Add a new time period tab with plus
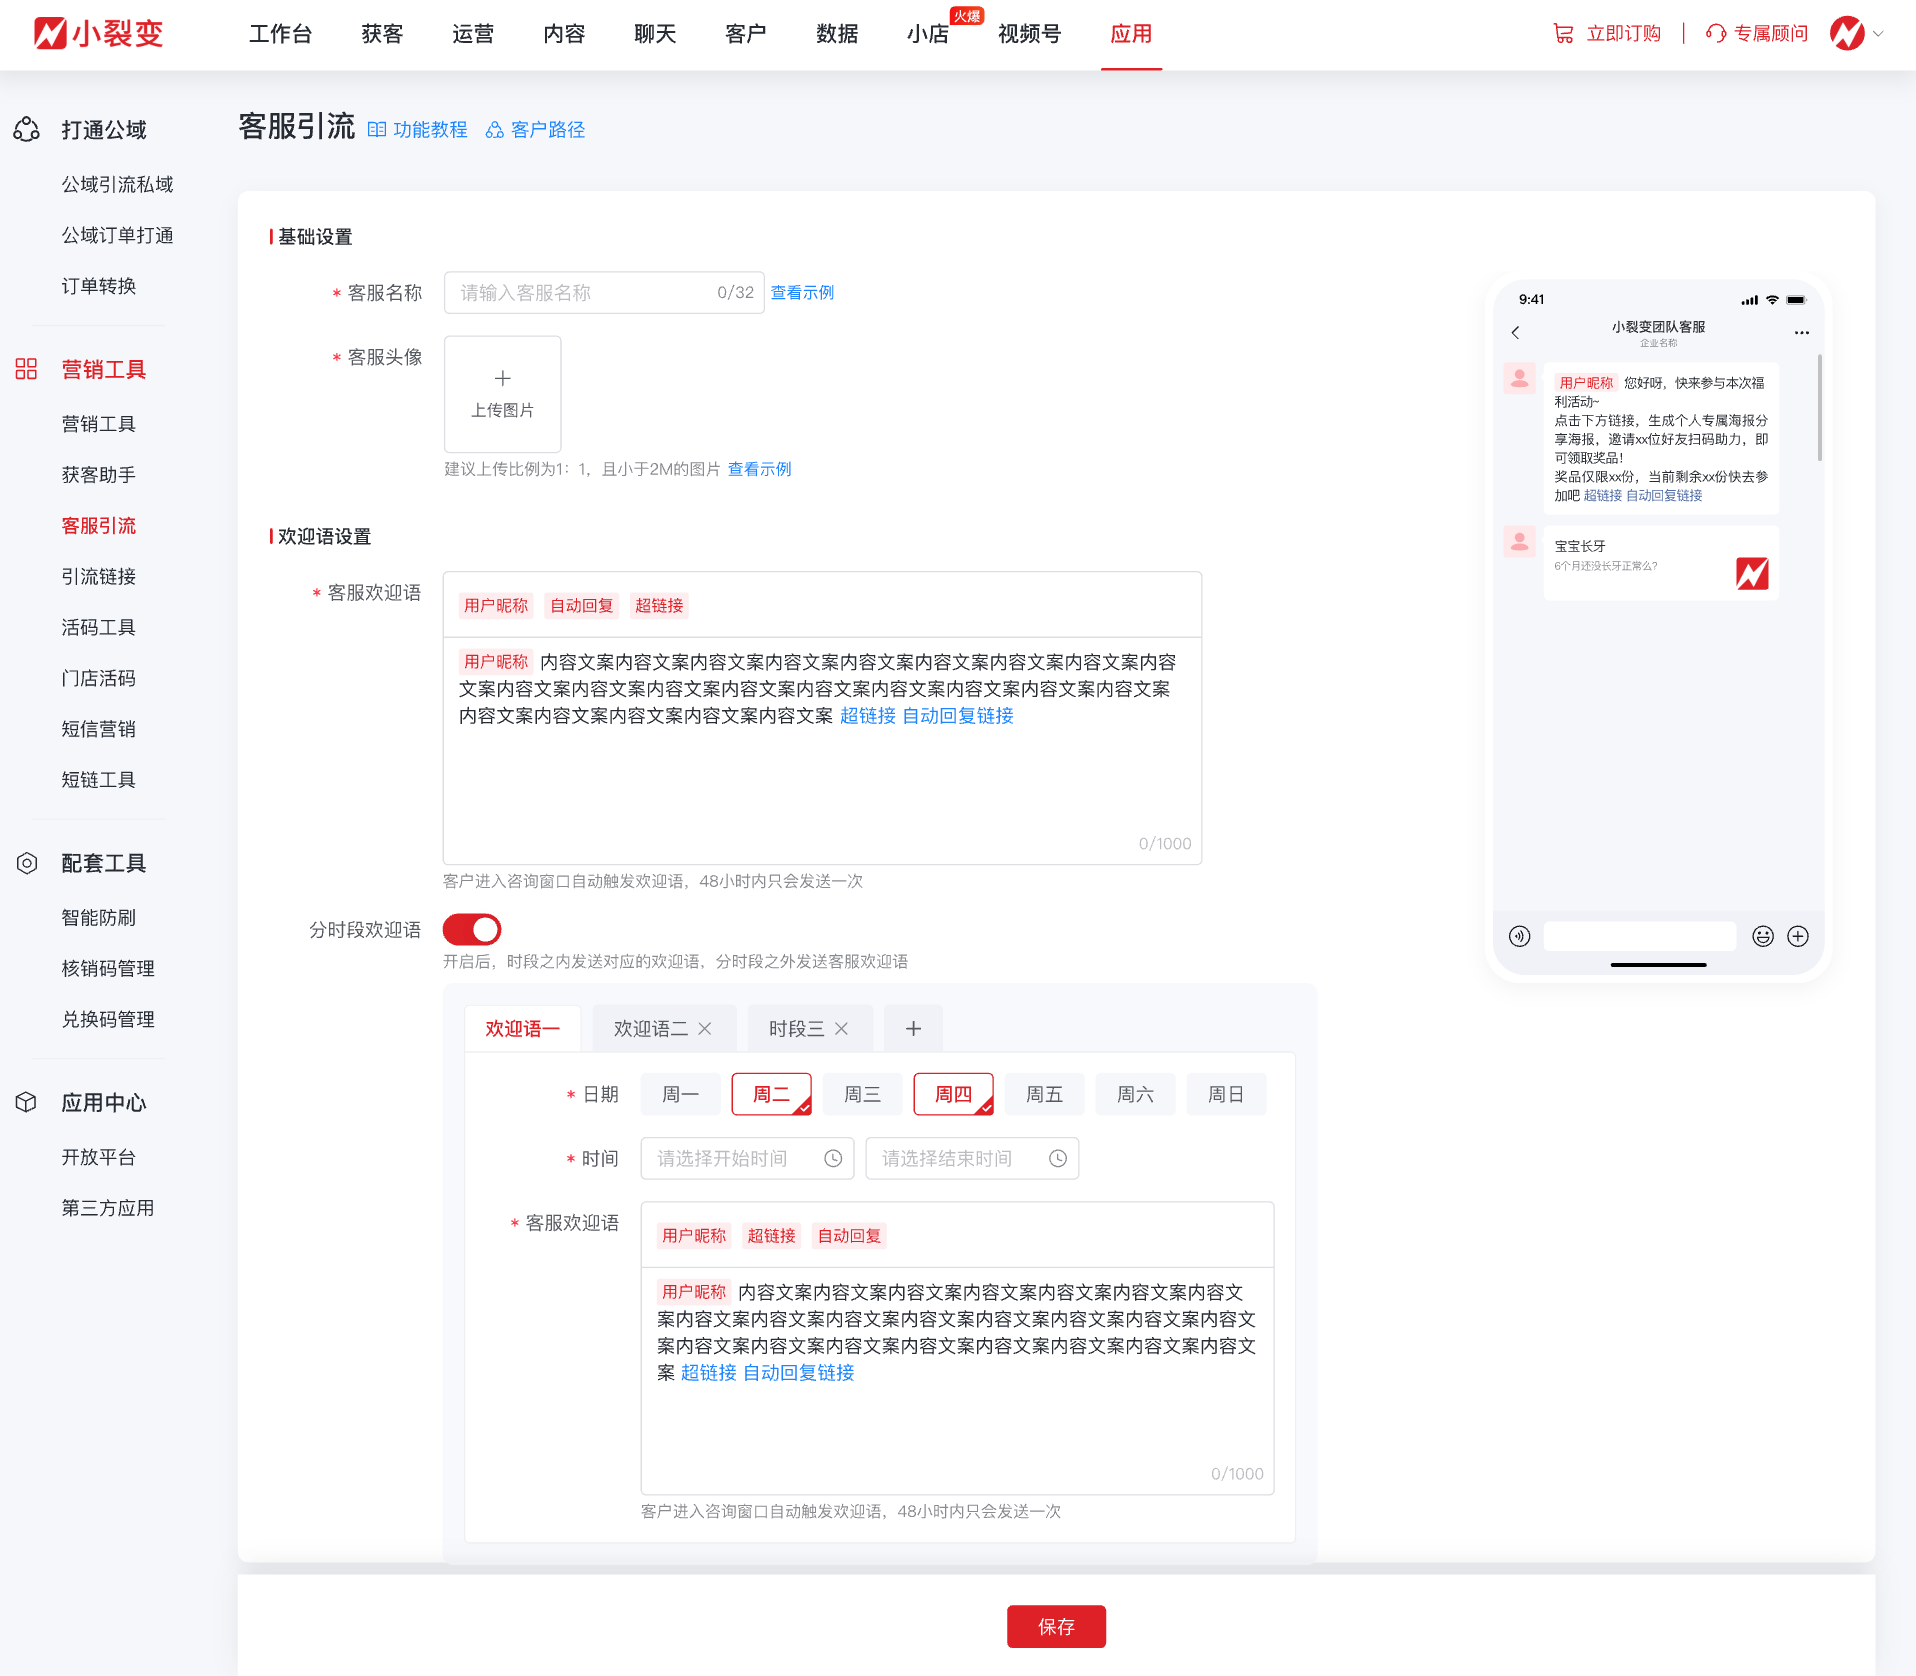This screenshot has width=1916, height=1676. (913, 1029)
